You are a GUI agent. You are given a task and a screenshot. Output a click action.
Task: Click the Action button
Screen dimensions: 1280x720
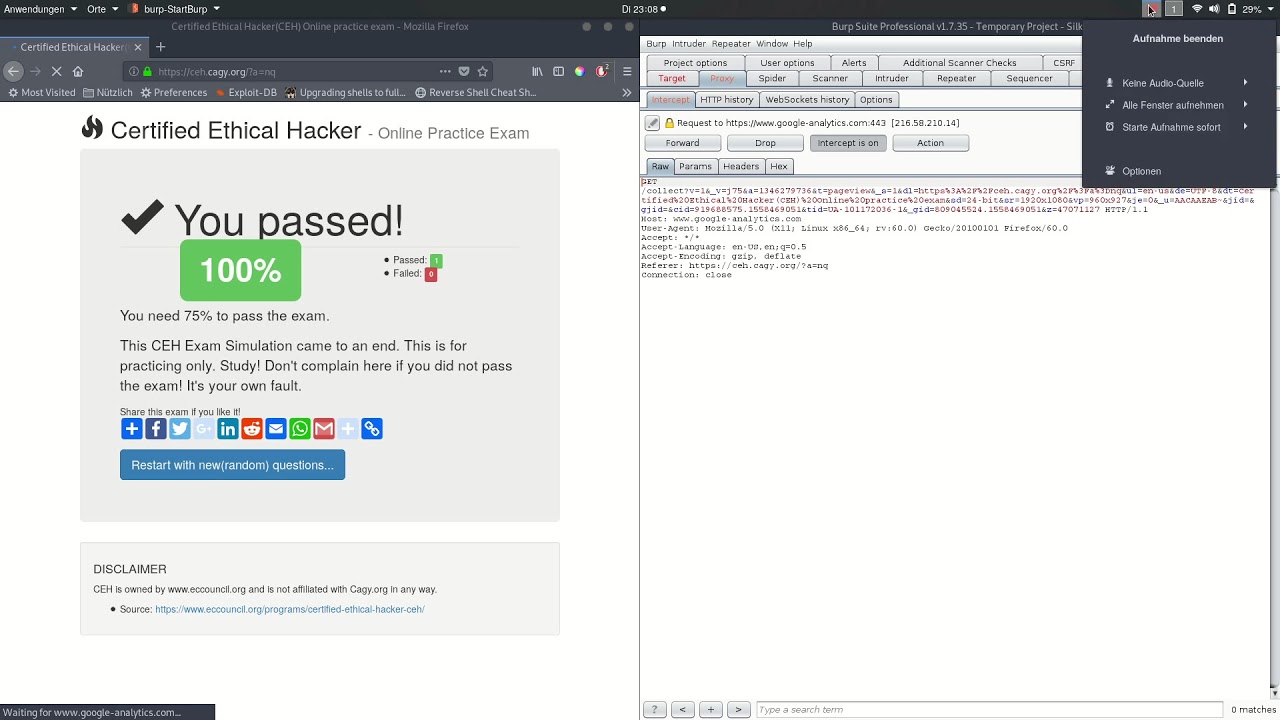tap(930, 143)
